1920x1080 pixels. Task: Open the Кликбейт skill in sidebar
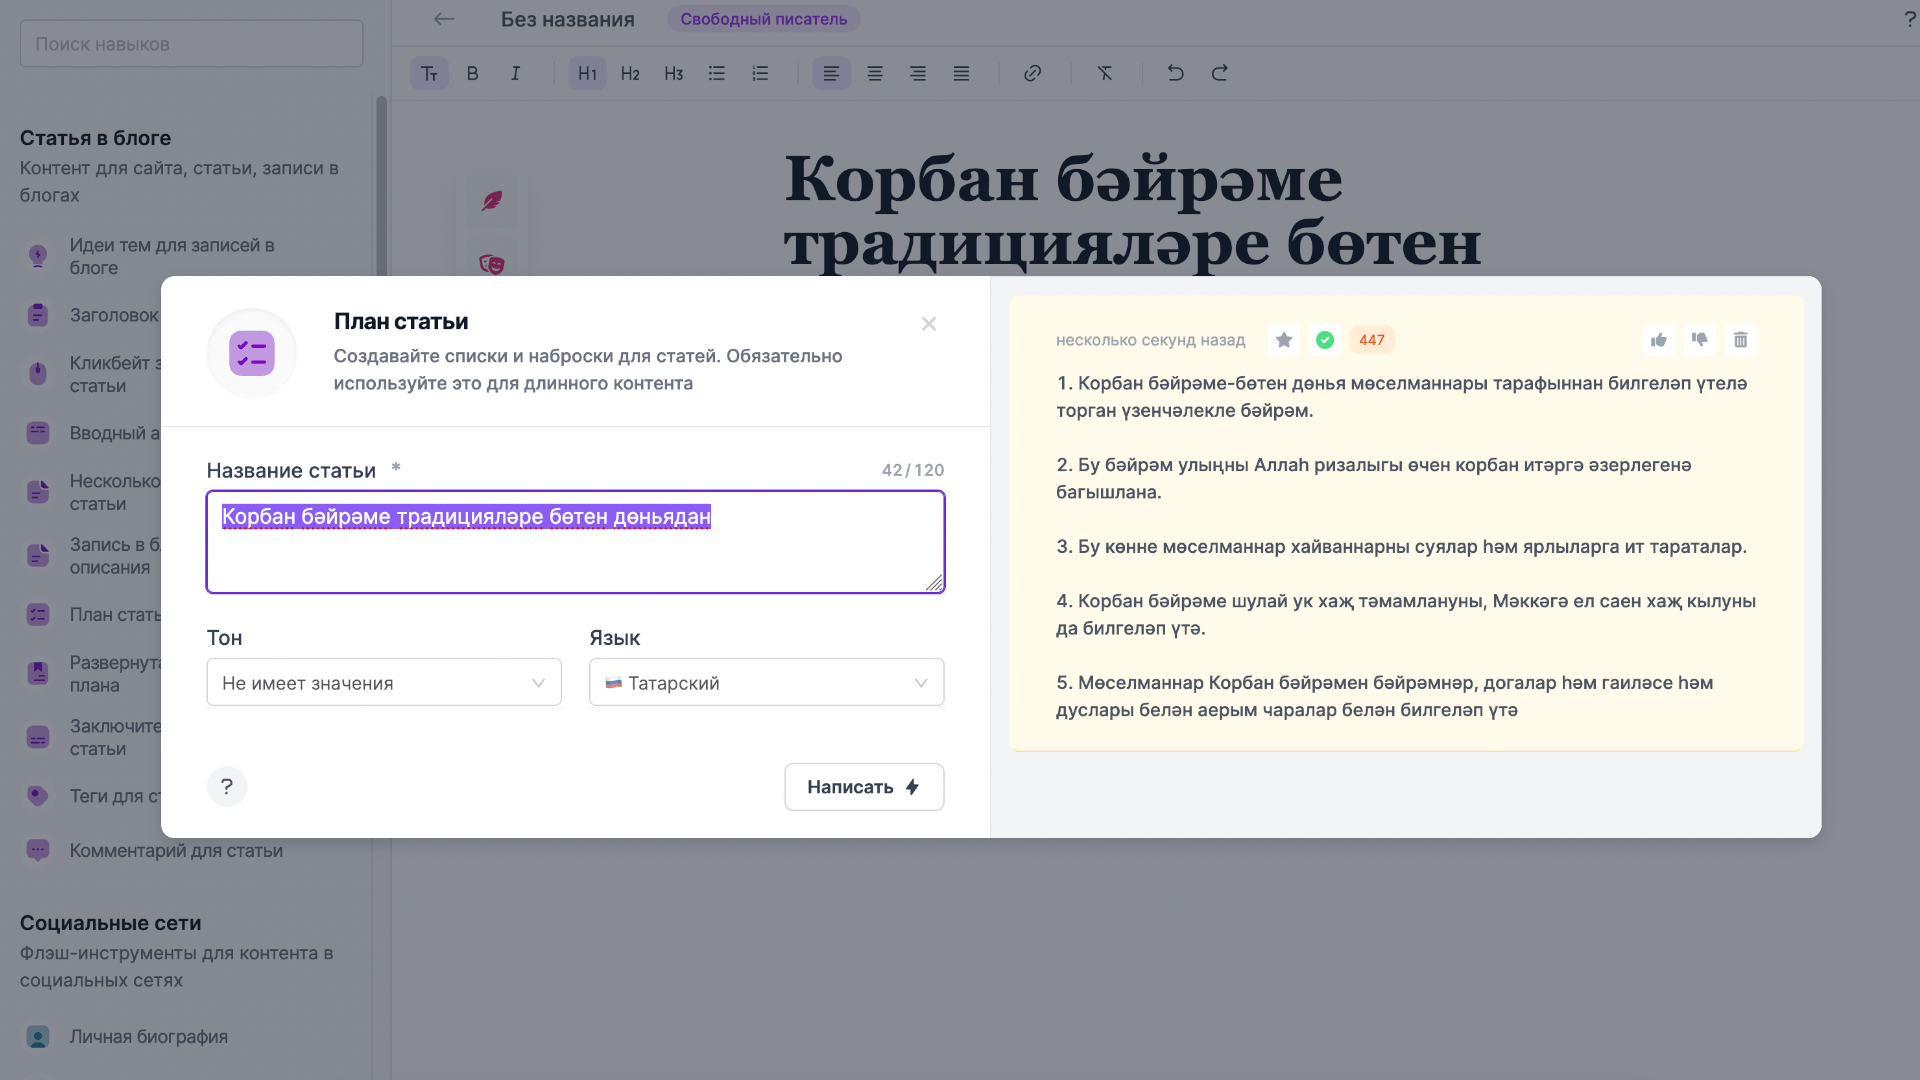[x=93, y=374]
